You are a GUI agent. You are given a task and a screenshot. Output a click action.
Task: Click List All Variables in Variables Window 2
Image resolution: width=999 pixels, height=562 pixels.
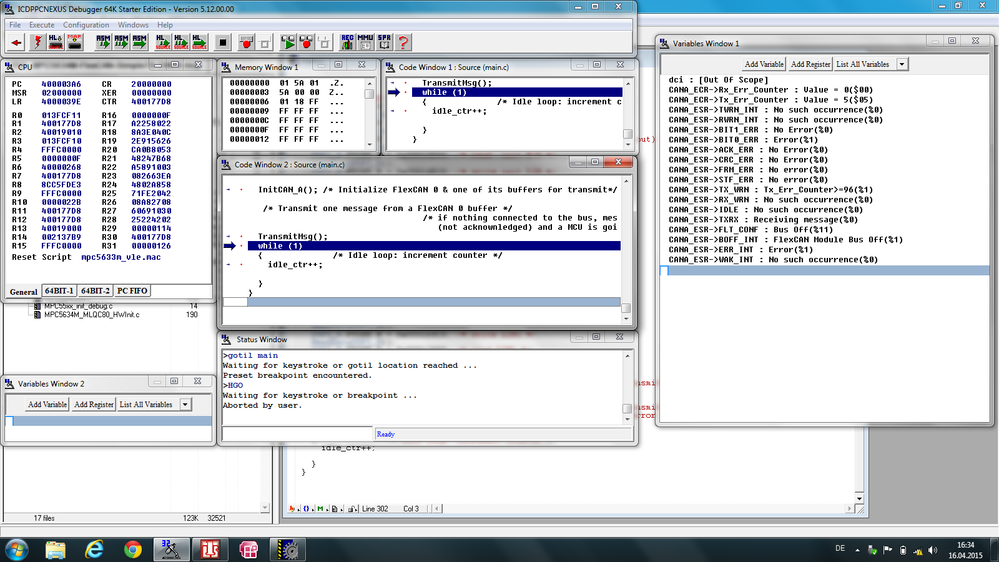[146, 405]
